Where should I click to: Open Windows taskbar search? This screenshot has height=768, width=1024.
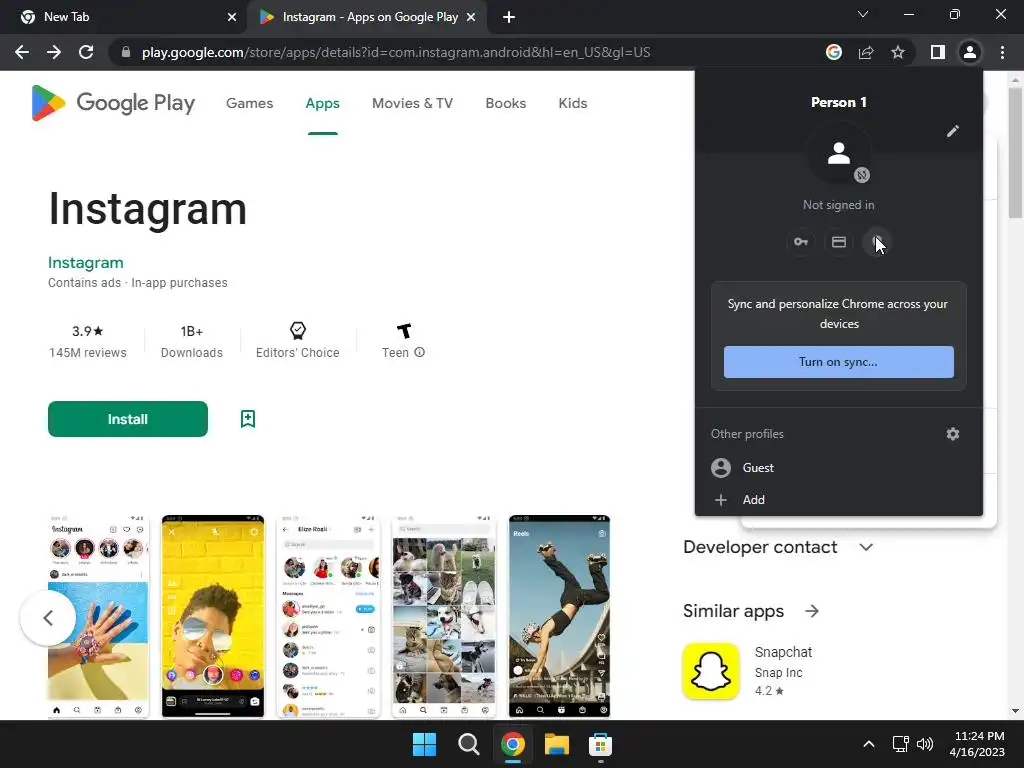click(468, 744)
